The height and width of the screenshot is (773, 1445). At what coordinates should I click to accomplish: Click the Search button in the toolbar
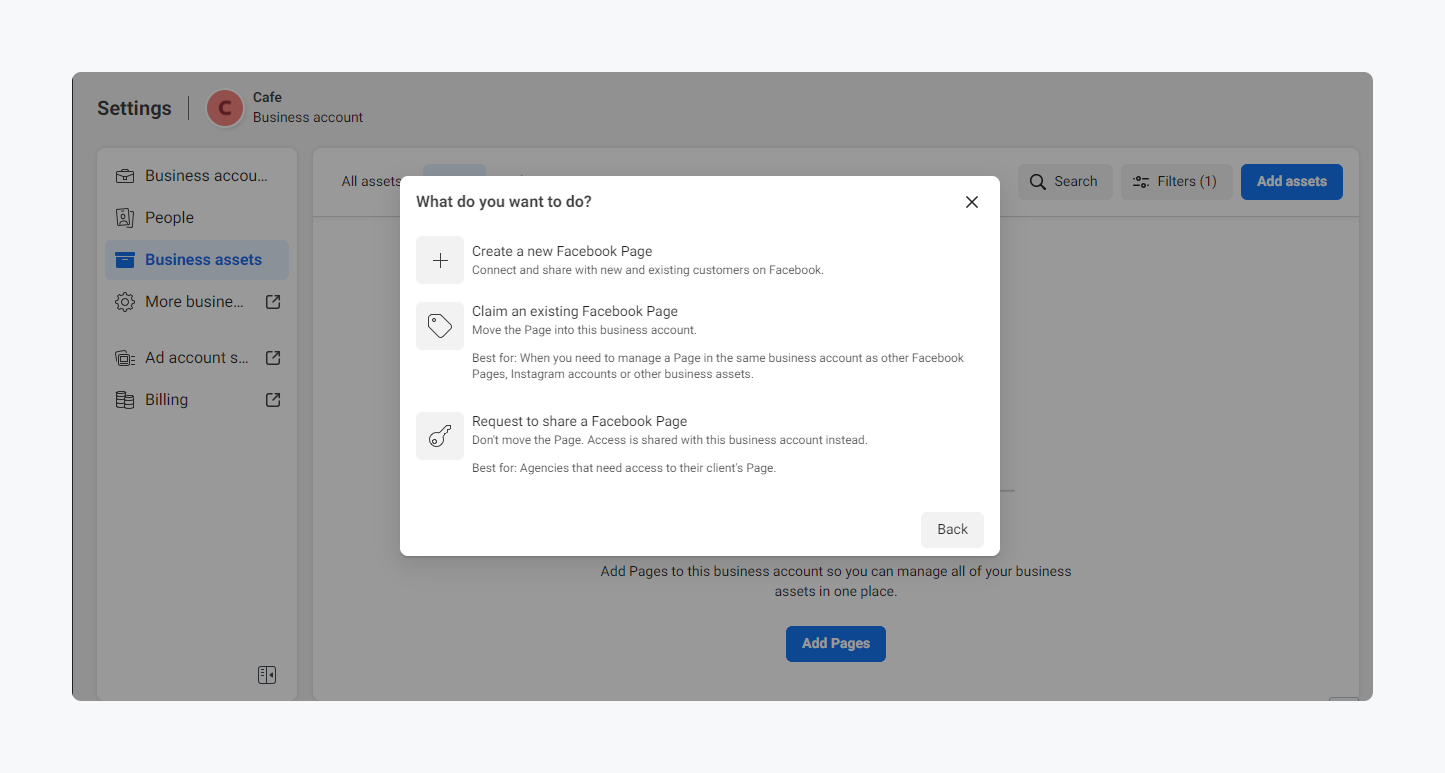pyautogui.click(x=1064, y=182)
